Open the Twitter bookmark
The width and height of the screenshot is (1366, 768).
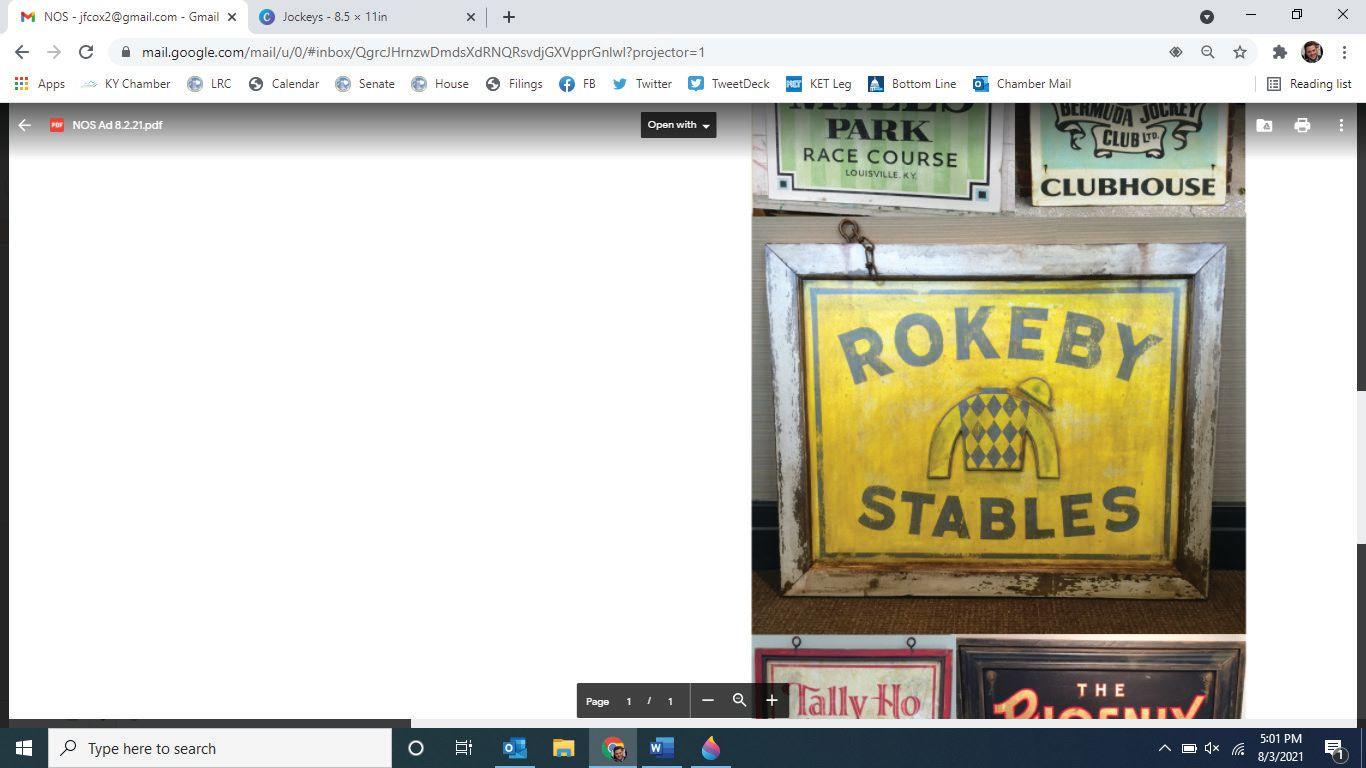(642, 84)
